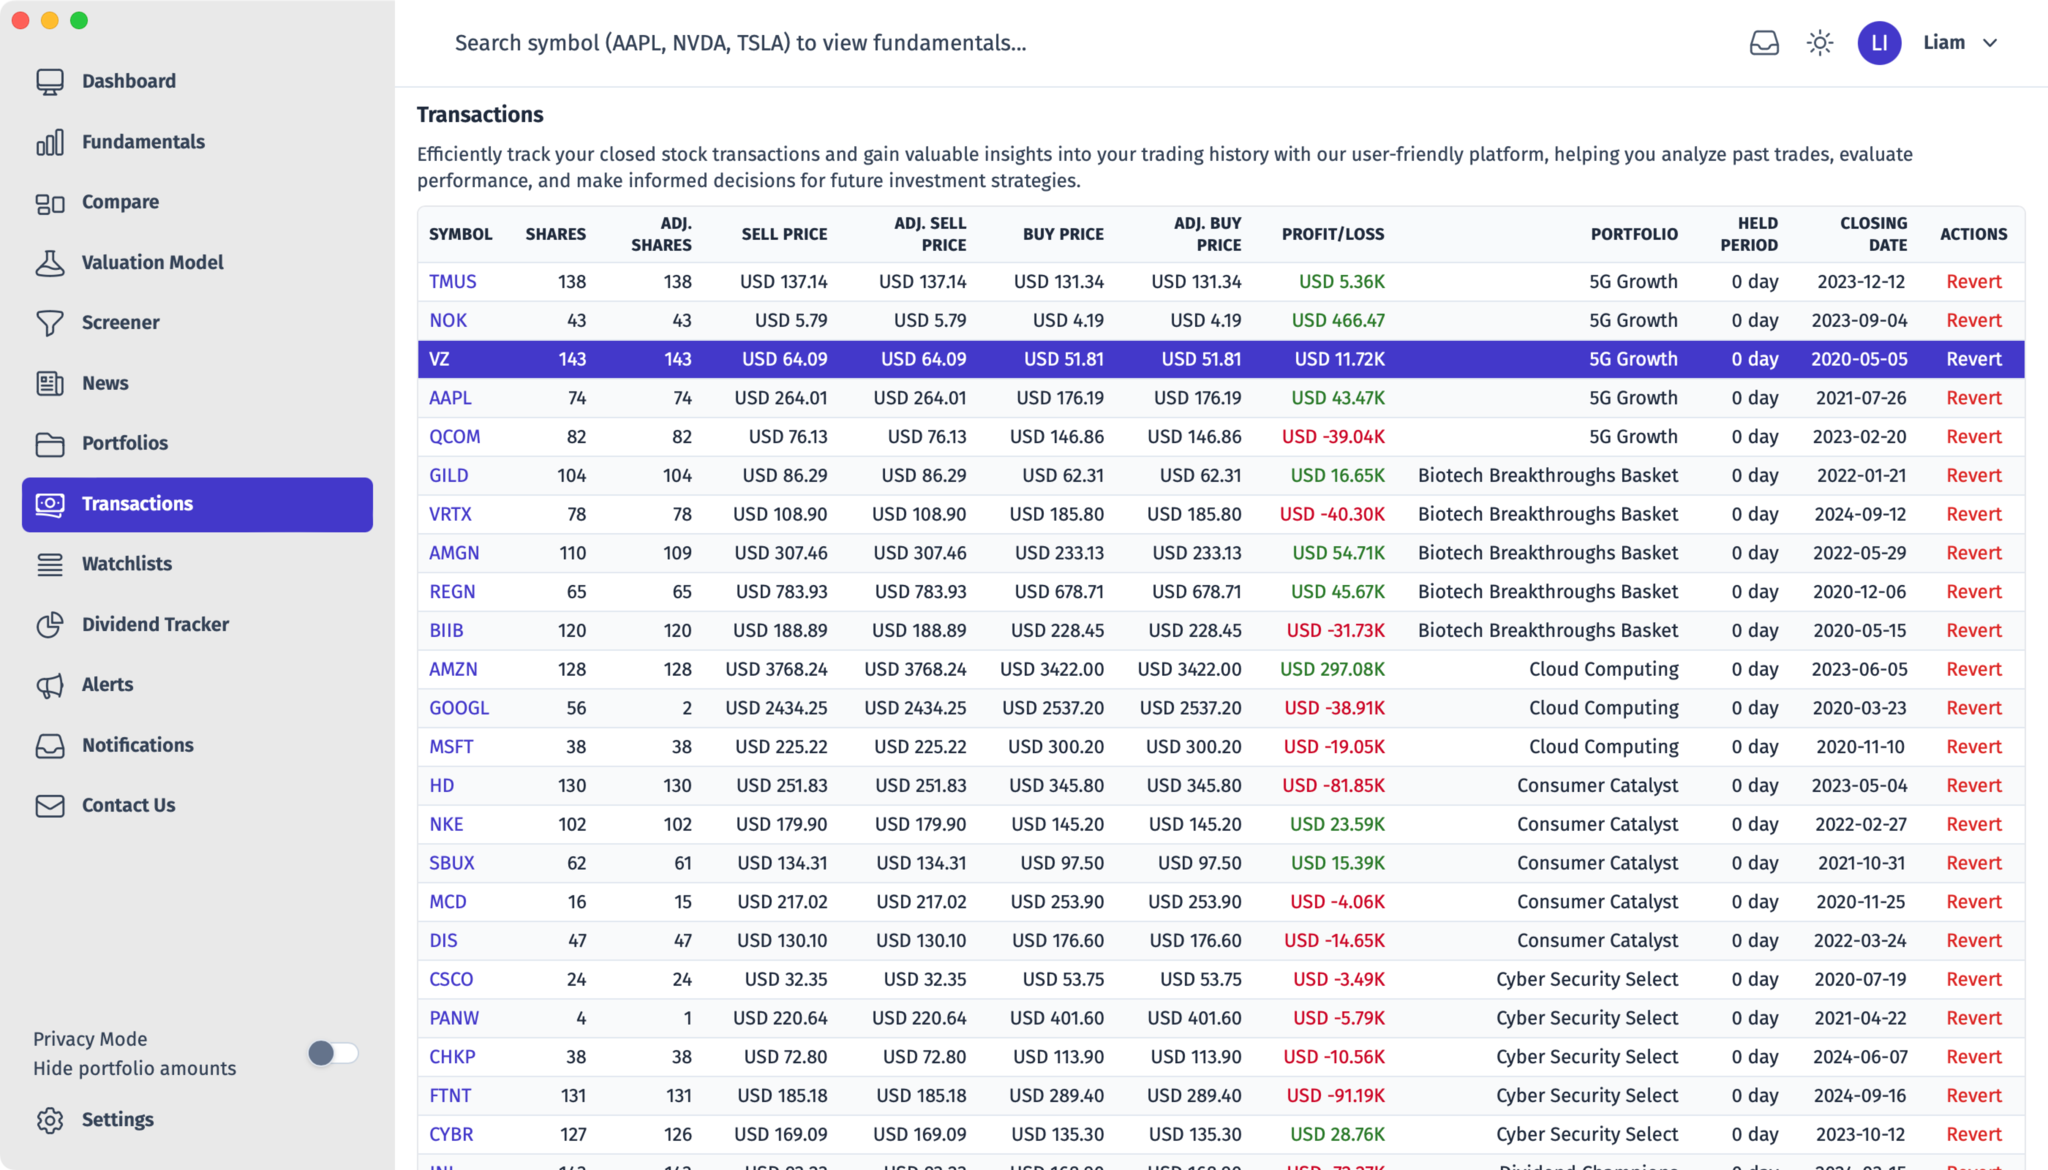
Task: Revert the AAPL transaction
Action: [x=1974, y=398]
